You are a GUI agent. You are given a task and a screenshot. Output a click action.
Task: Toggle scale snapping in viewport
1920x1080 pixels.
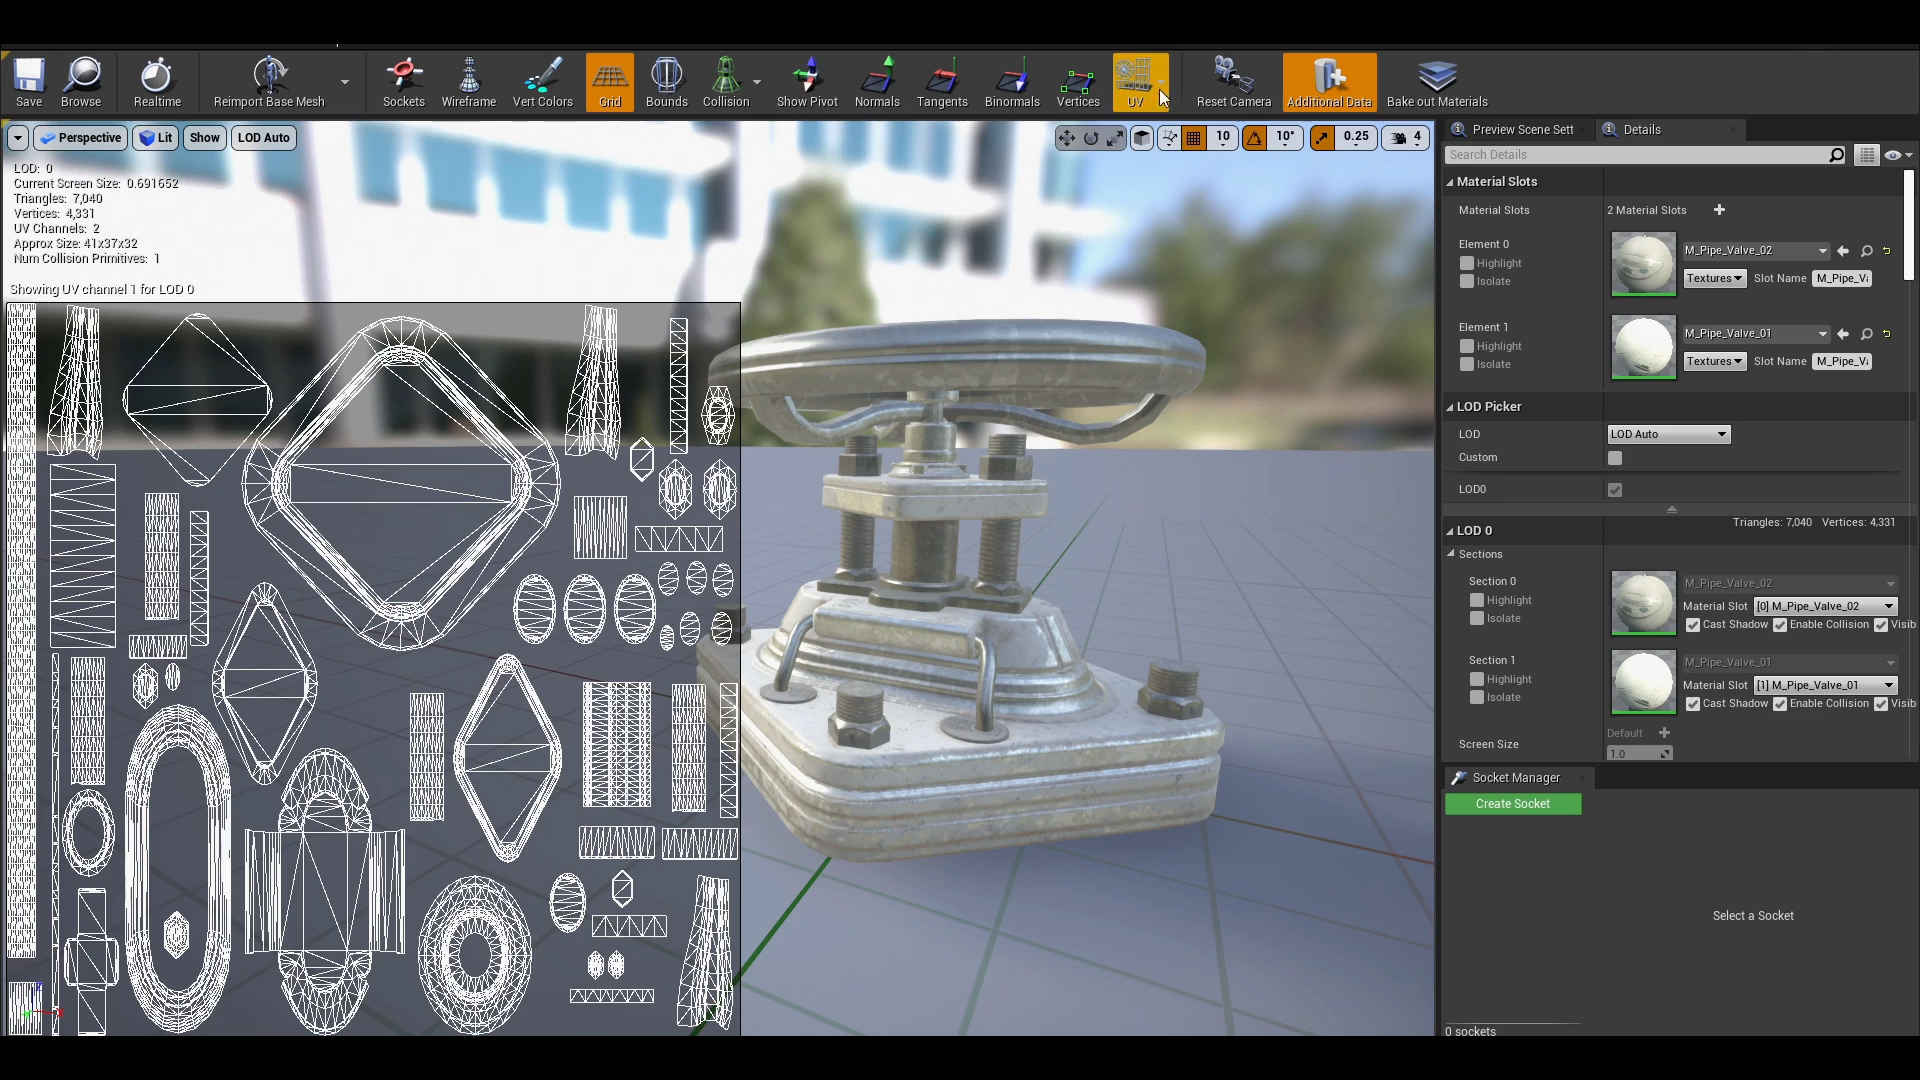point(1322,138)
